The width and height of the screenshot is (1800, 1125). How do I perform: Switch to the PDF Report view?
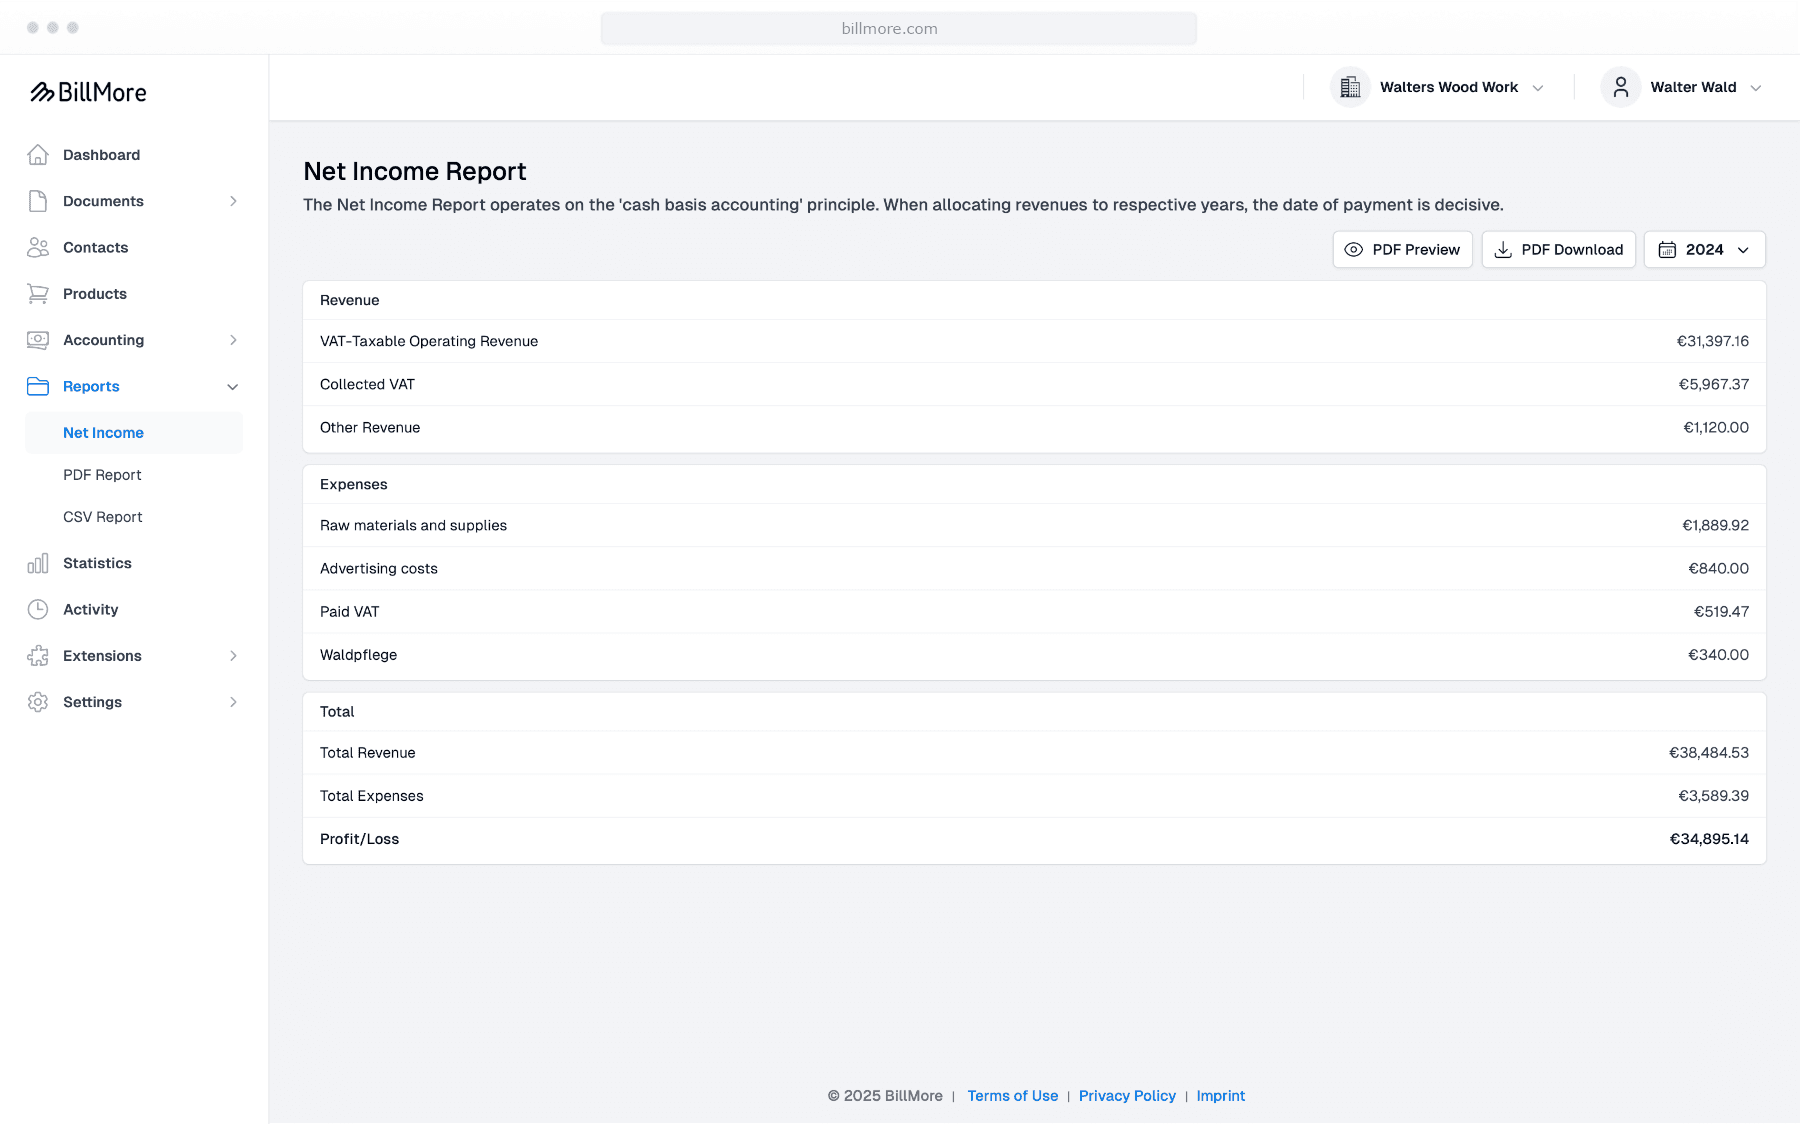pos(102,474)
